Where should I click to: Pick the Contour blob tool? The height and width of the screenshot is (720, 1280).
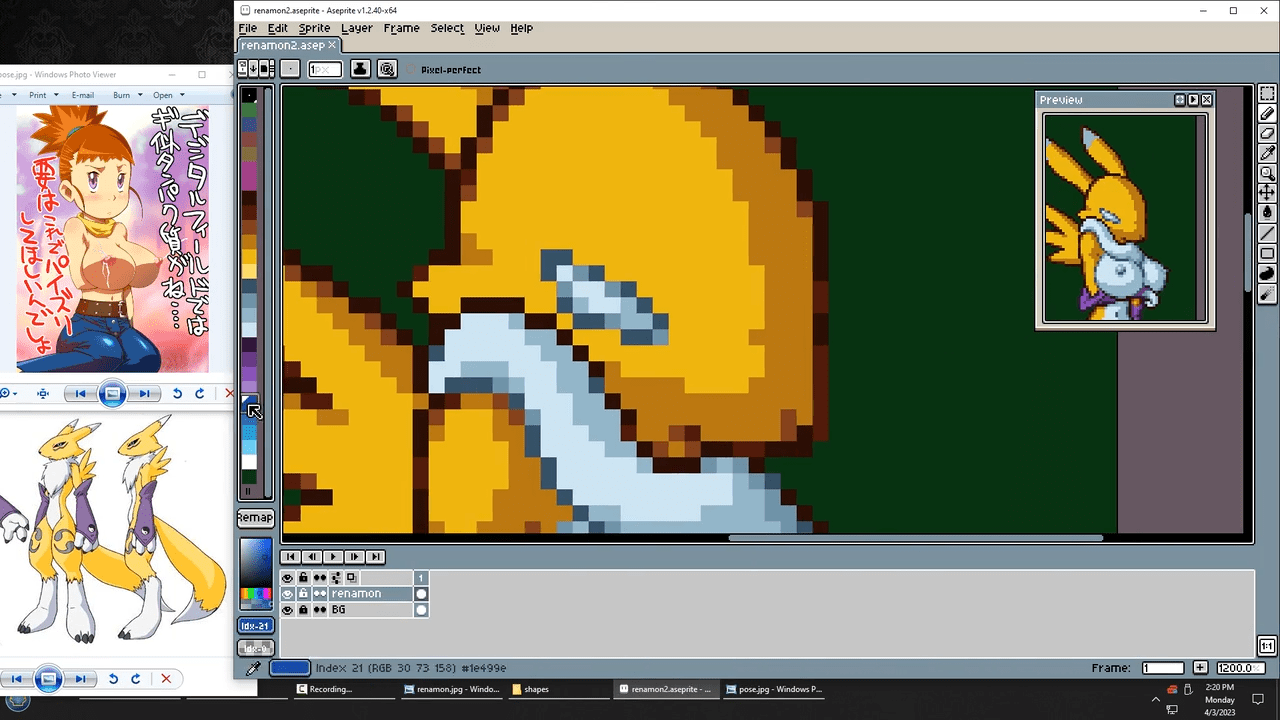[x=1267, y=274]
